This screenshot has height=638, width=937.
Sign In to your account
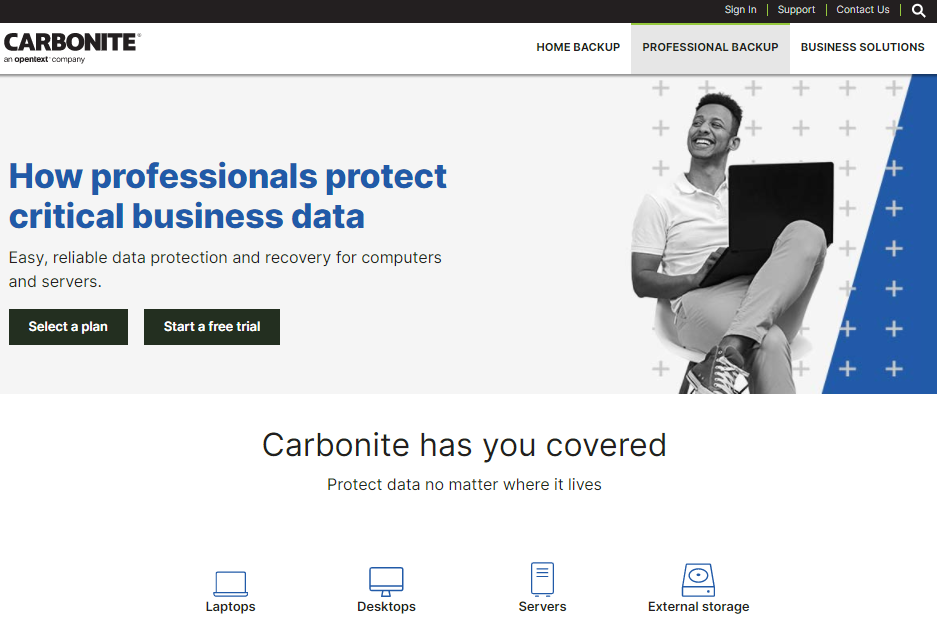point(740,10)
